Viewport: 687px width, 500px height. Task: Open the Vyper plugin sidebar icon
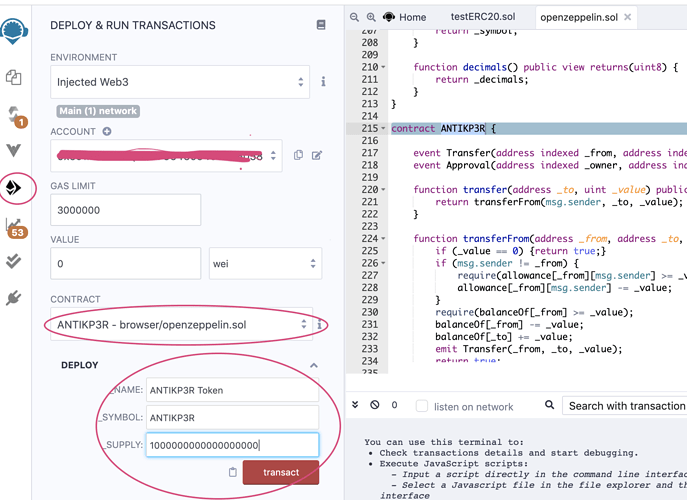[x=14, y=150]
